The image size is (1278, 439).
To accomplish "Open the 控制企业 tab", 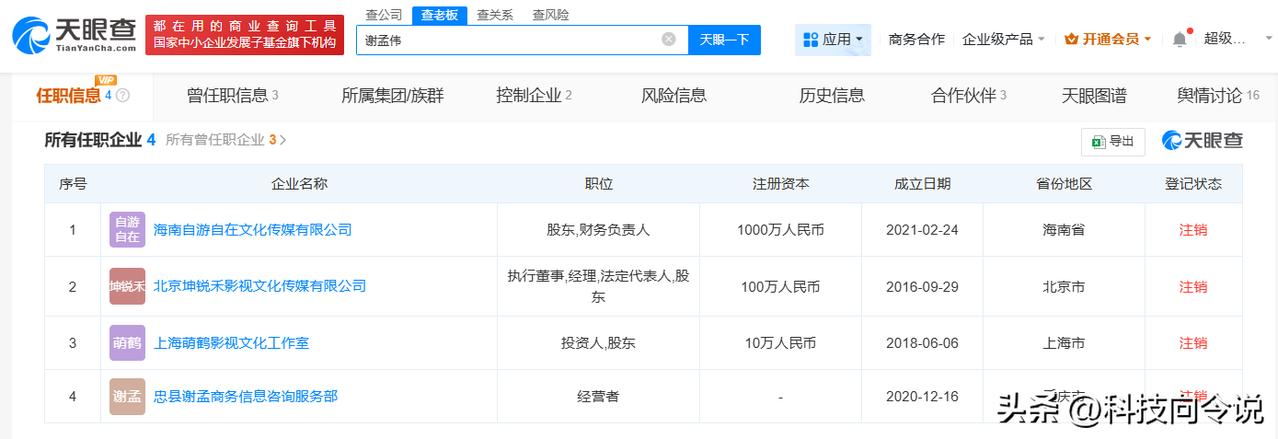I will pyautogui.click(x=534, y=95).
